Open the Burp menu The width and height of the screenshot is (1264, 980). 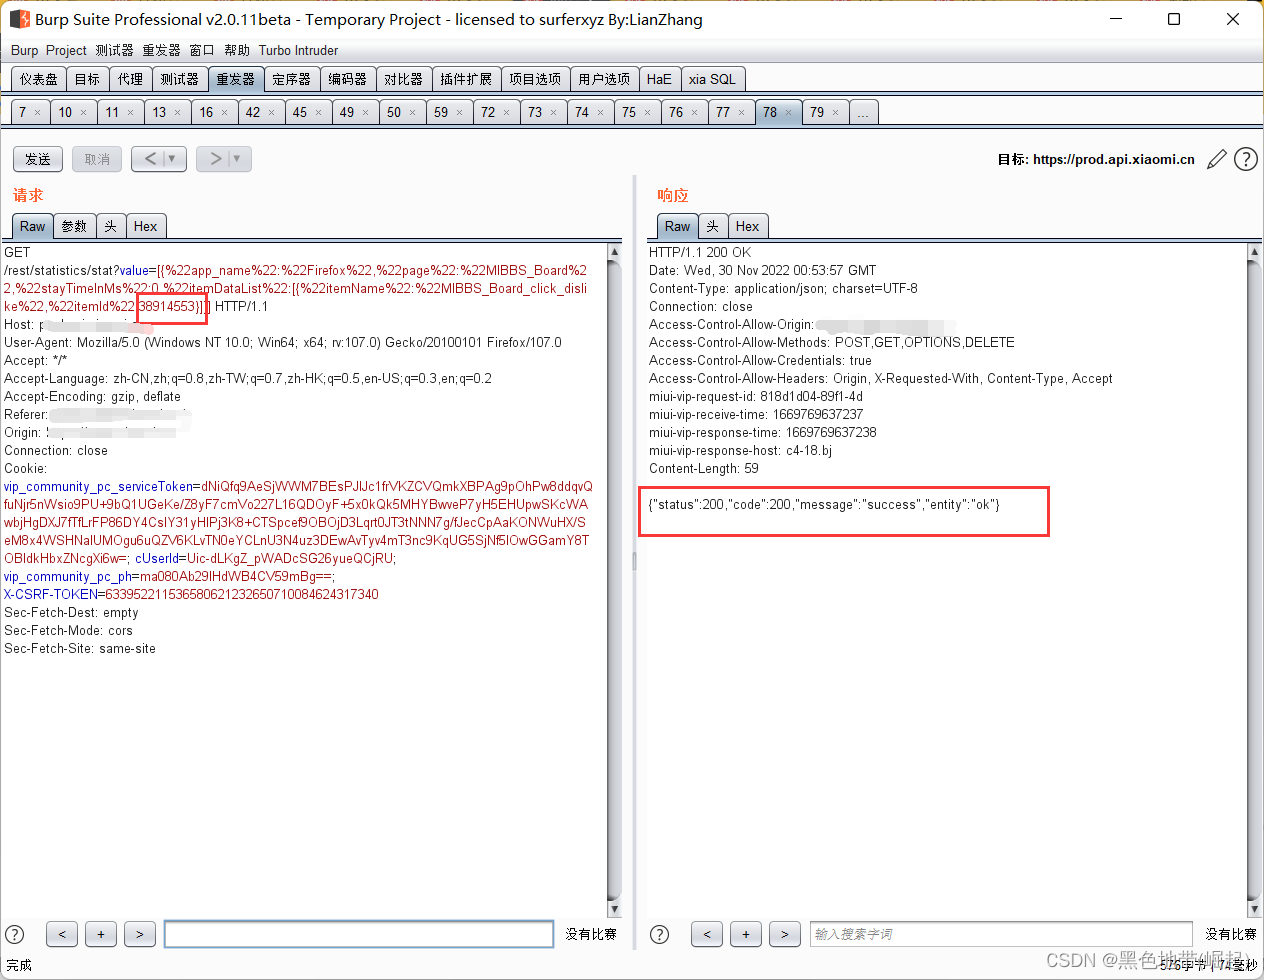tap(24, 50)
